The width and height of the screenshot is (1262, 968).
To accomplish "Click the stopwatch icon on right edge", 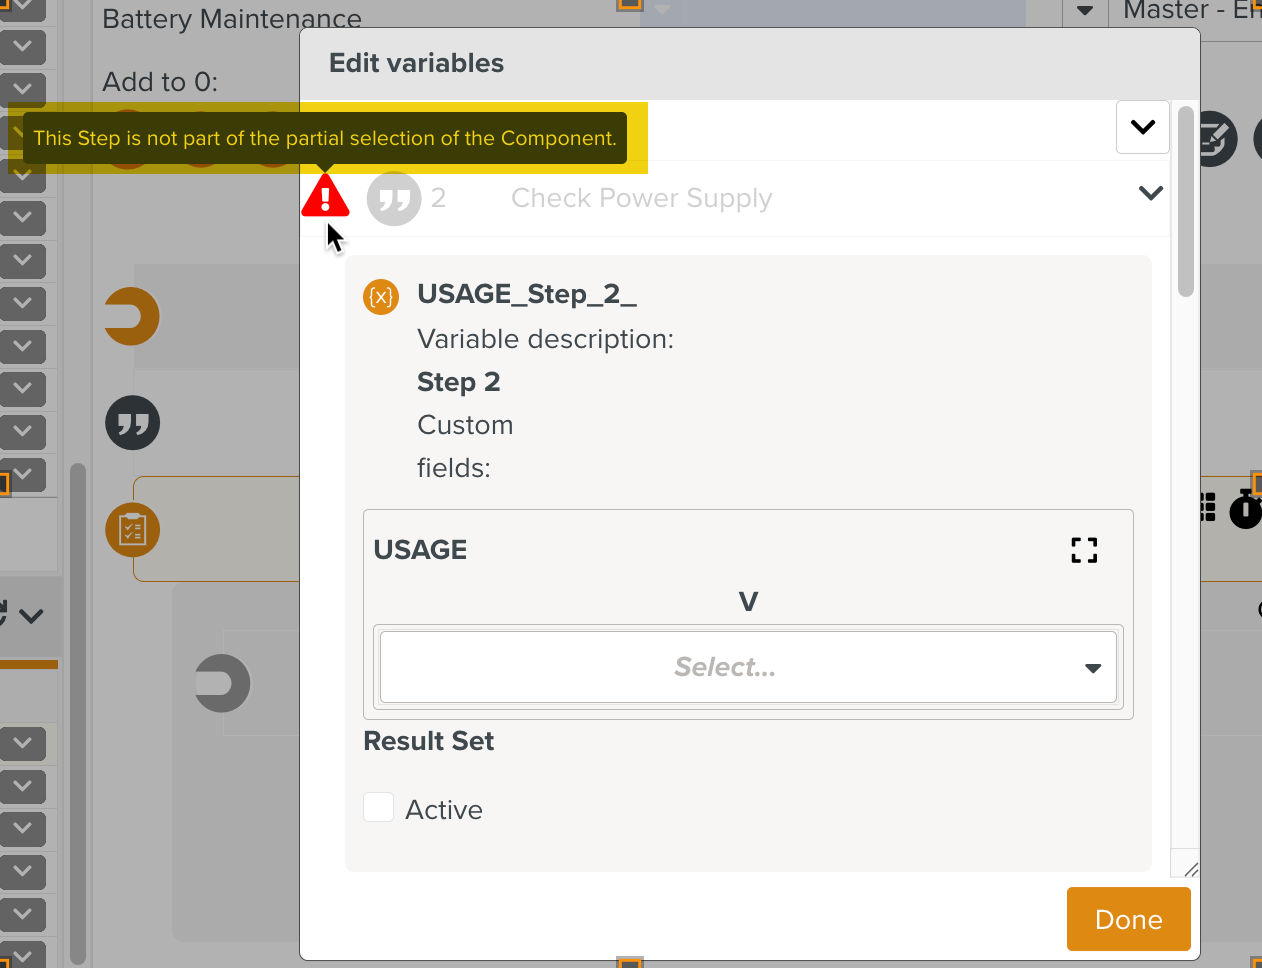I will 1245,509.
